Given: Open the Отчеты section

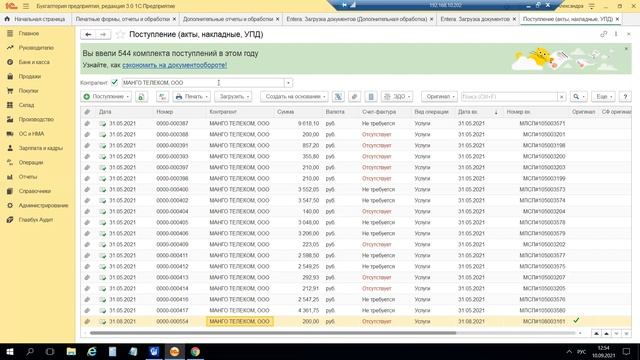Looking at the screenshot, I should pyautogui.click(x=27, y=177).
